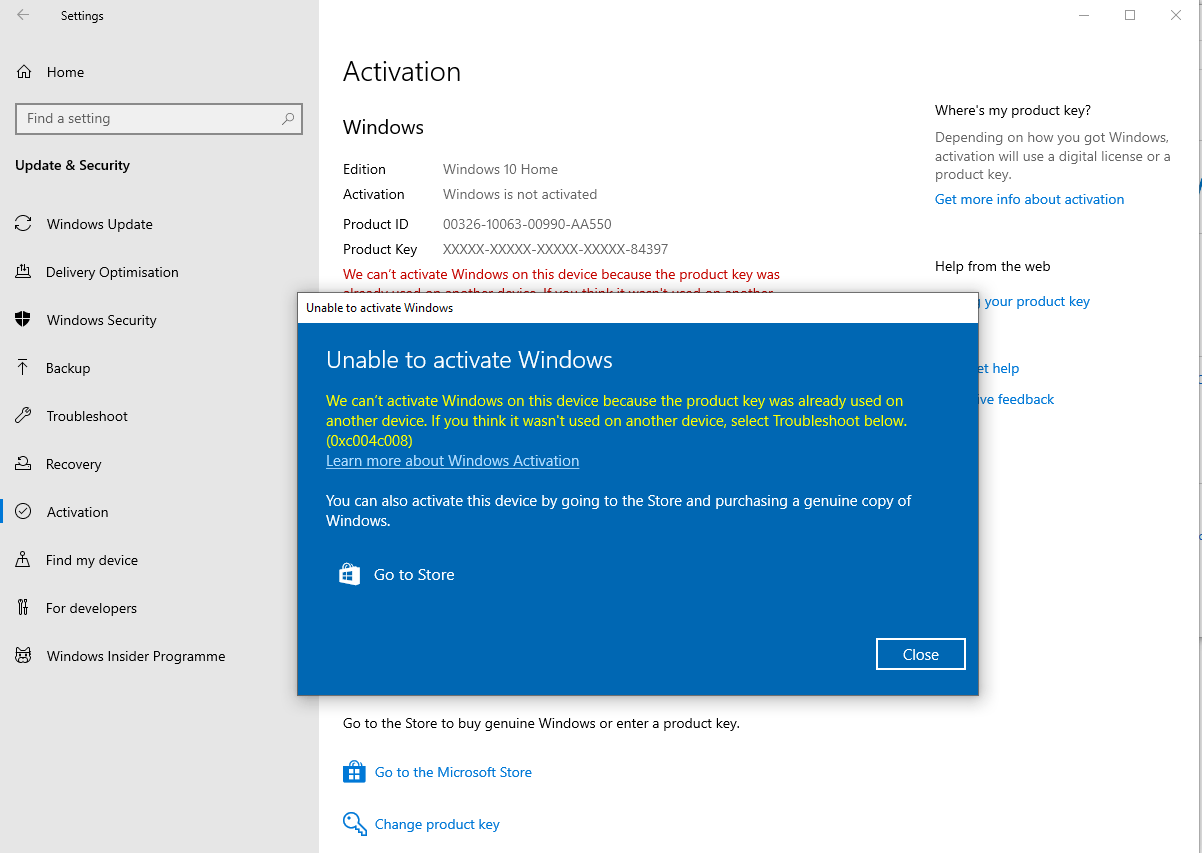Viewport: 1202px width, 853px height.
Task: Click the Update & Security section header
Action: (x=72, y=165)
